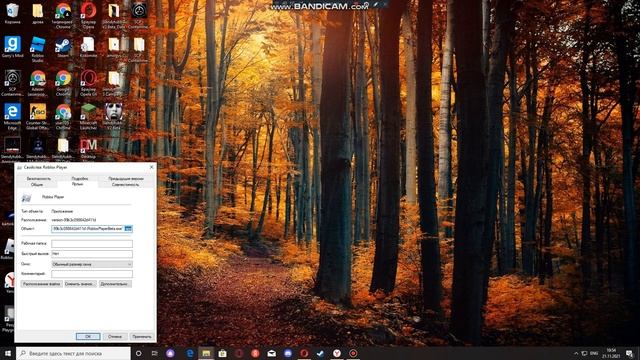This screenshot has height=360, width=640.
Task: Click the Расположение файла button
Action: click(x=42, y=284)
